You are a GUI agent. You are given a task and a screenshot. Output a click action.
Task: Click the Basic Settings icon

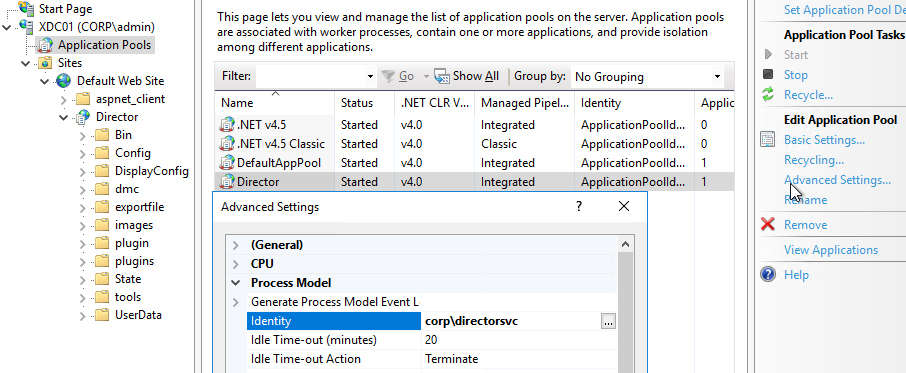(768, 140)
